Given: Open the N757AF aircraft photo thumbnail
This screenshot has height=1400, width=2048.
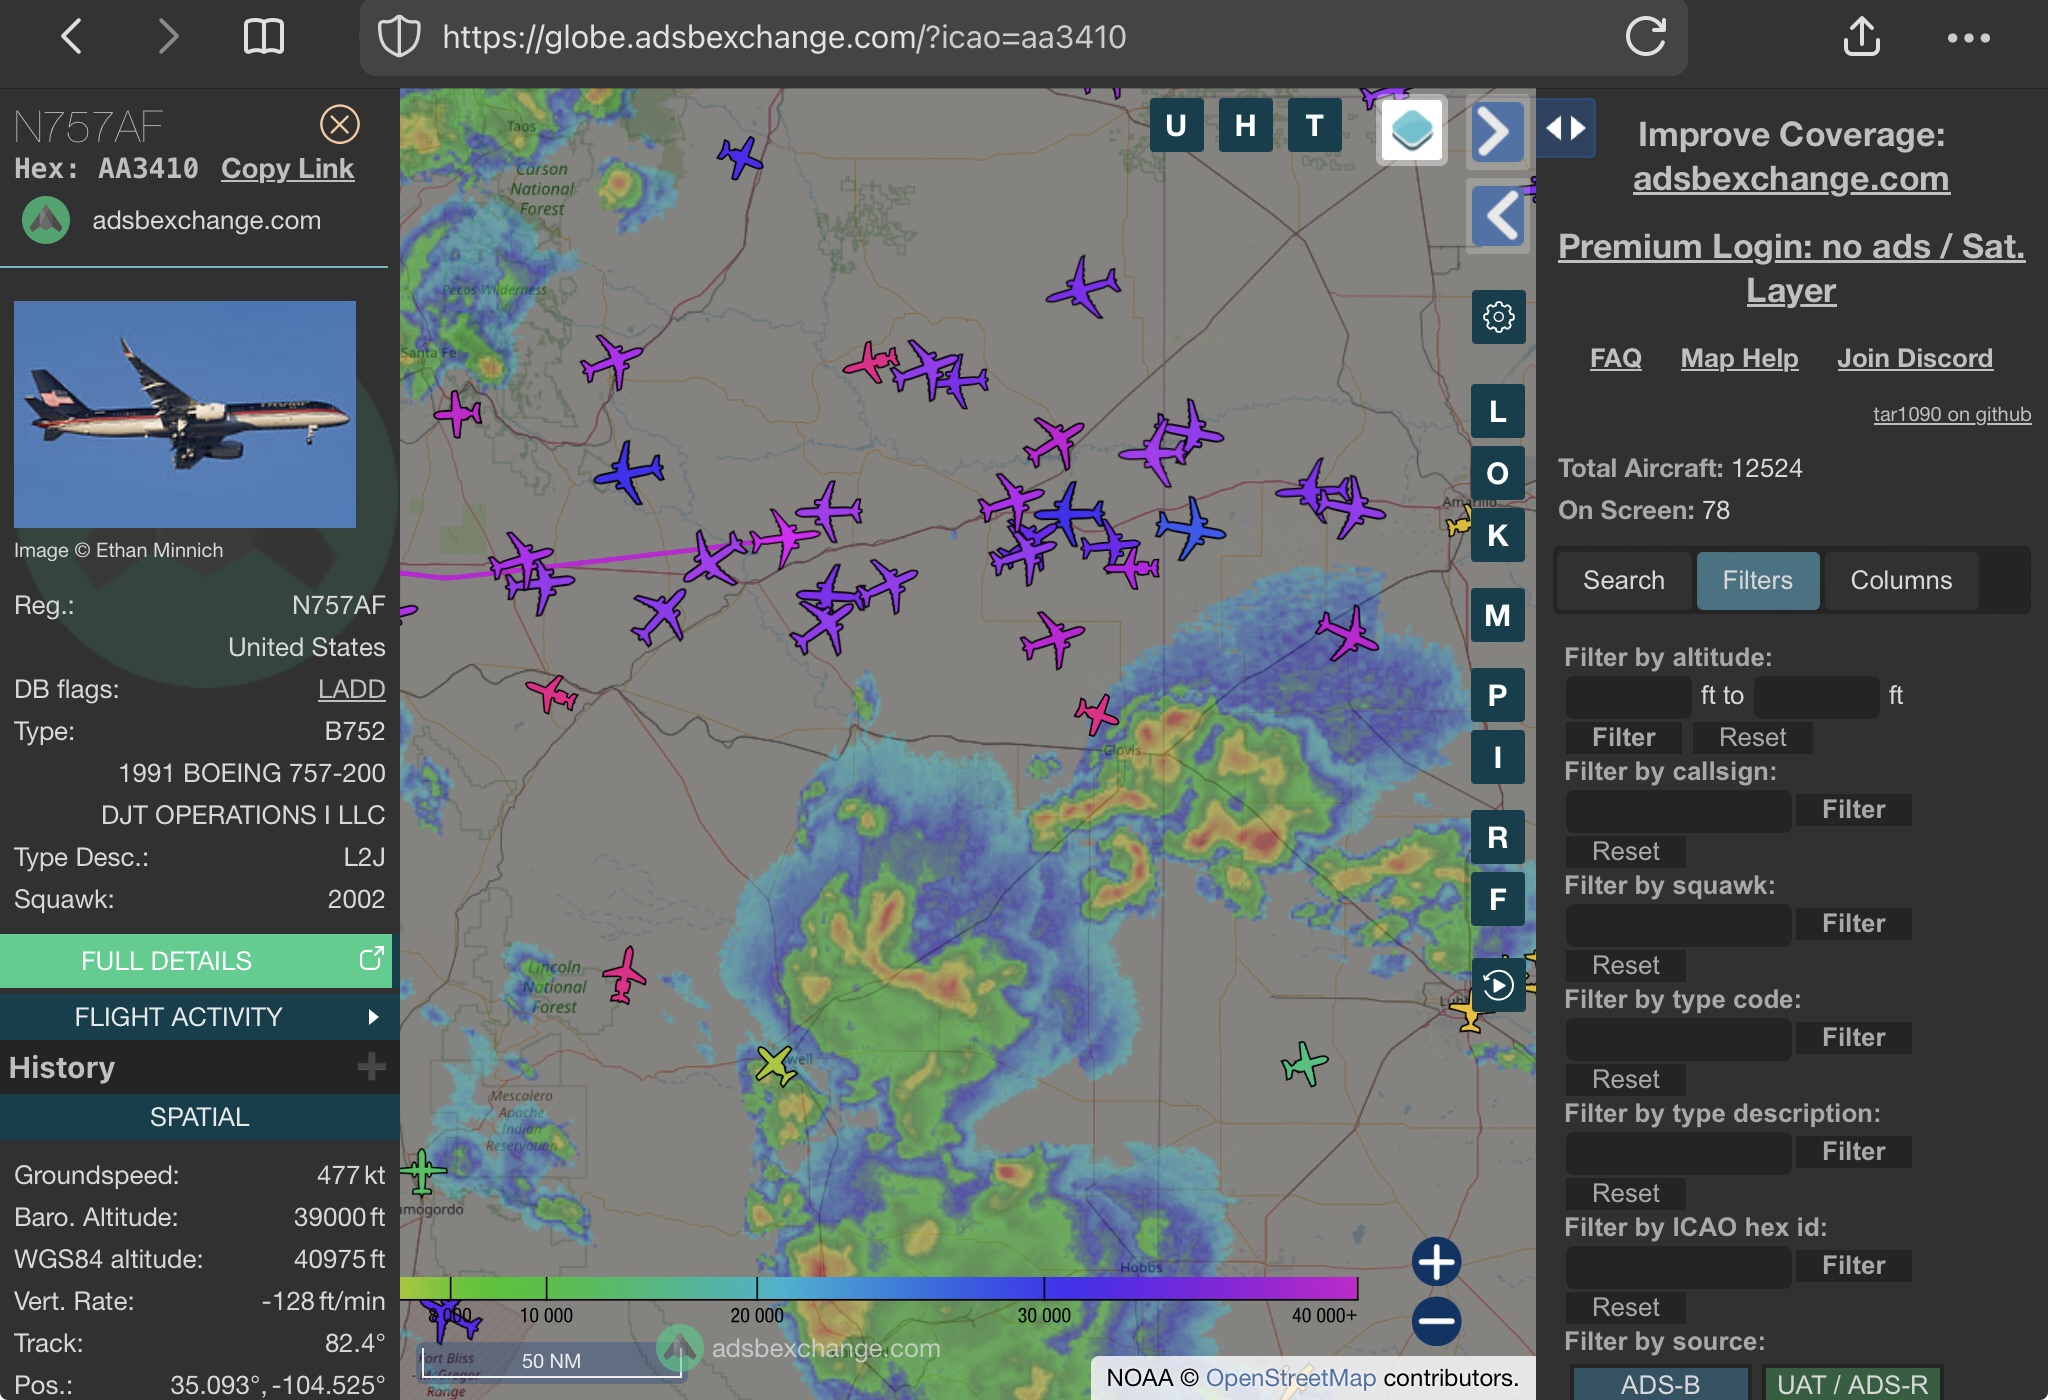Looking at the screenshot, I should pyautogui.click(x=185, y=414).
